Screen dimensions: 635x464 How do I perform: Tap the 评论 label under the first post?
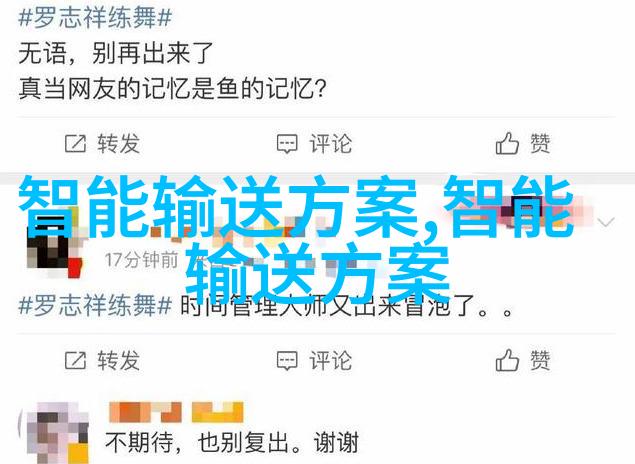pos(330,144)
